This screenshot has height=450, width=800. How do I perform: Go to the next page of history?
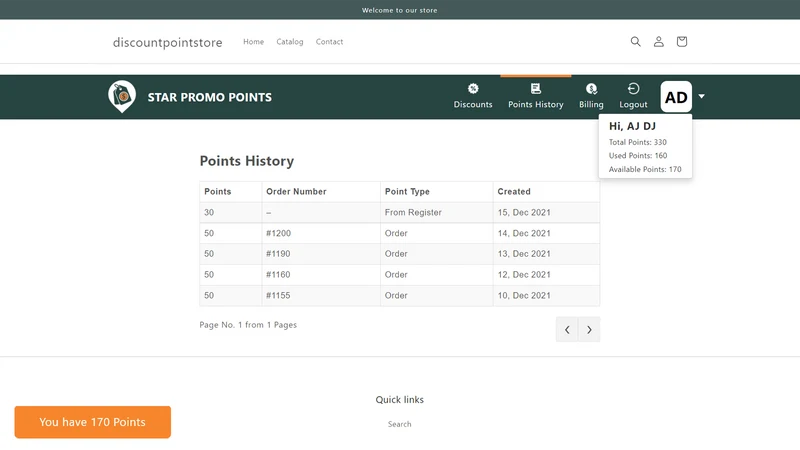click(x=589, y=330)
